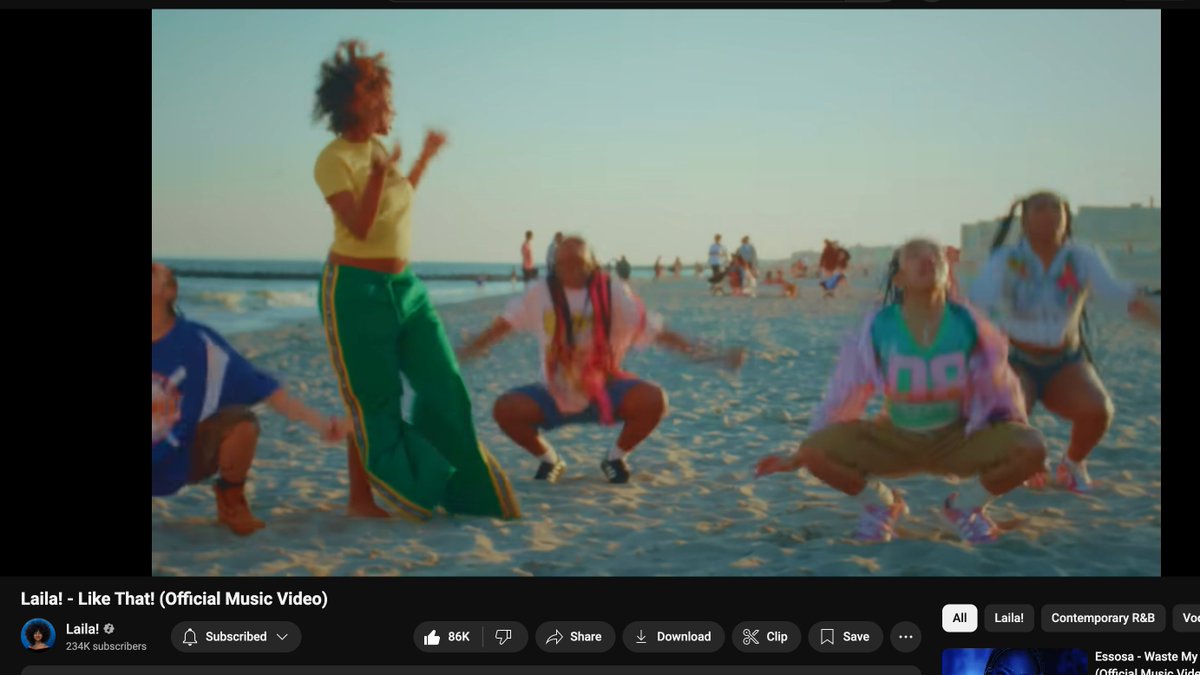Share the Laila! video
1200x675 pixels.
coord(575,637)
